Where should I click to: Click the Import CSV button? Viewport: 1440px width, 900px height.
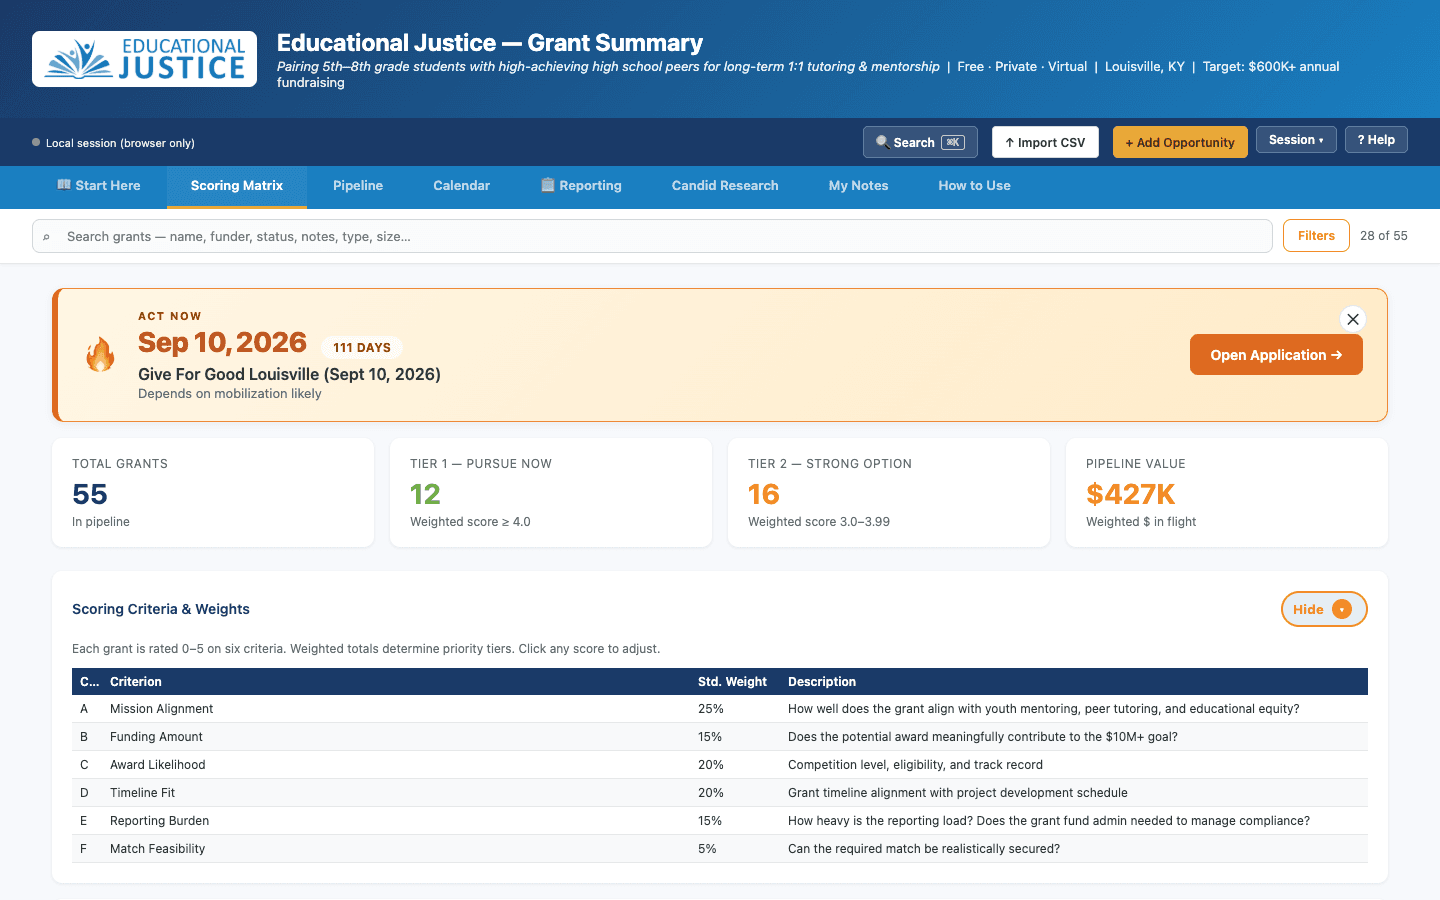pos(1045,142)
